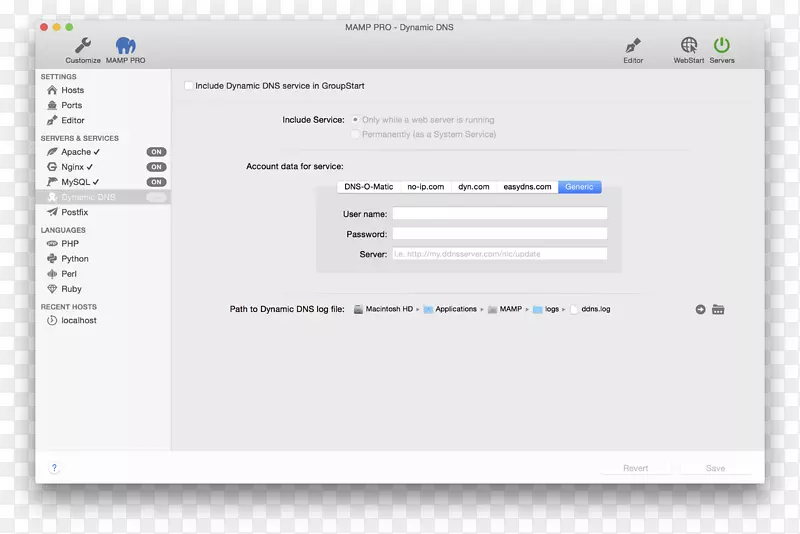Zoom window with green button

click(x=69, y=27)
